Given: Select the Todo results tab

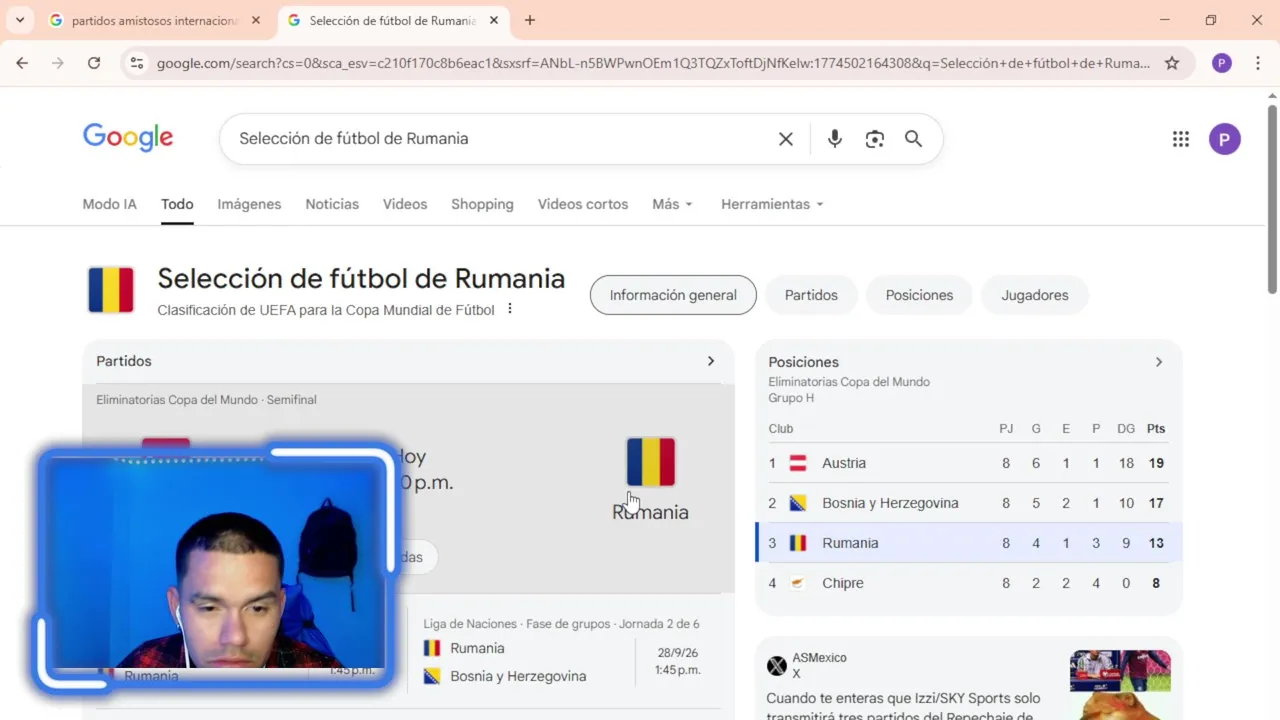Looking at the screenshot, I should [x=177, y=204].
